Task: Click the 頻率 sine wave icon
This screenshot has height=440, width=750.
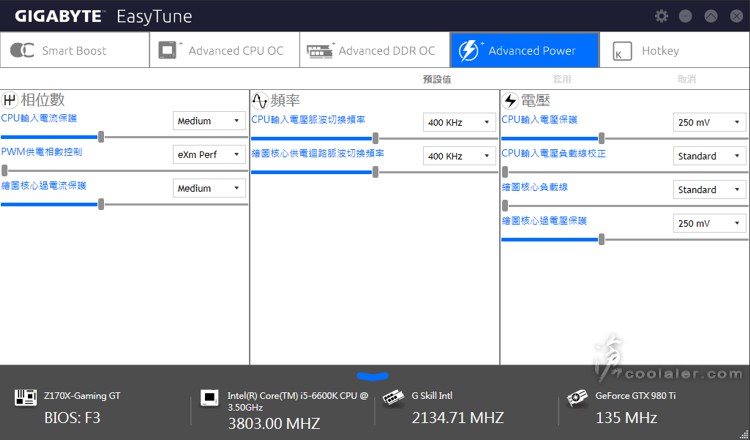Action: (260, 100)
